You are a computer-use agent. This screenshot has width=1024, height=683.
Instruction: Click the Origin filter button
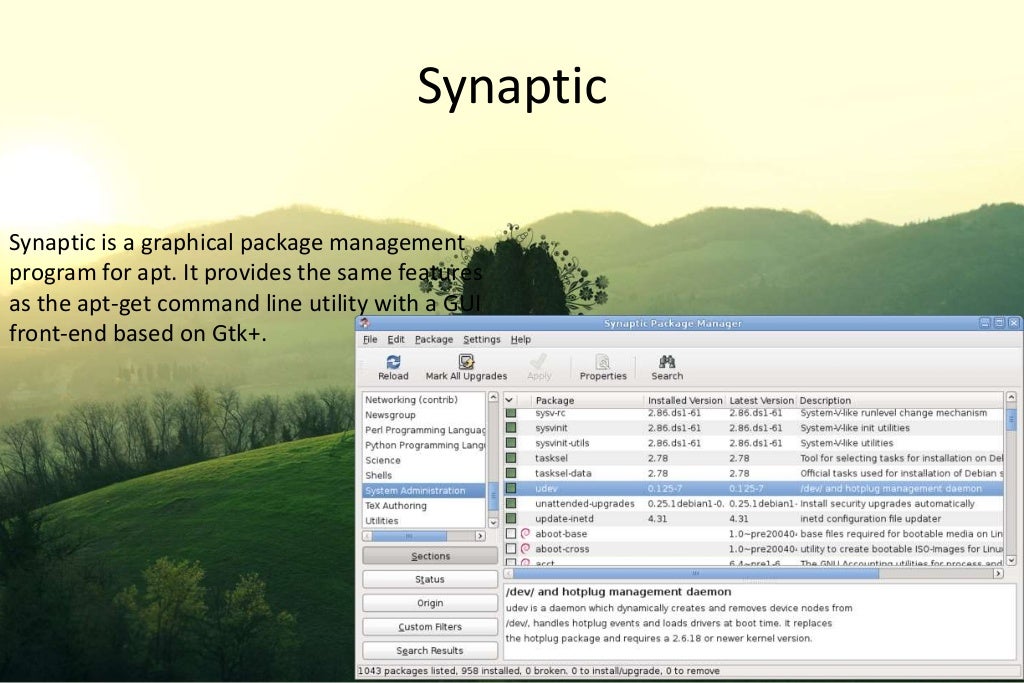[430, 603]
